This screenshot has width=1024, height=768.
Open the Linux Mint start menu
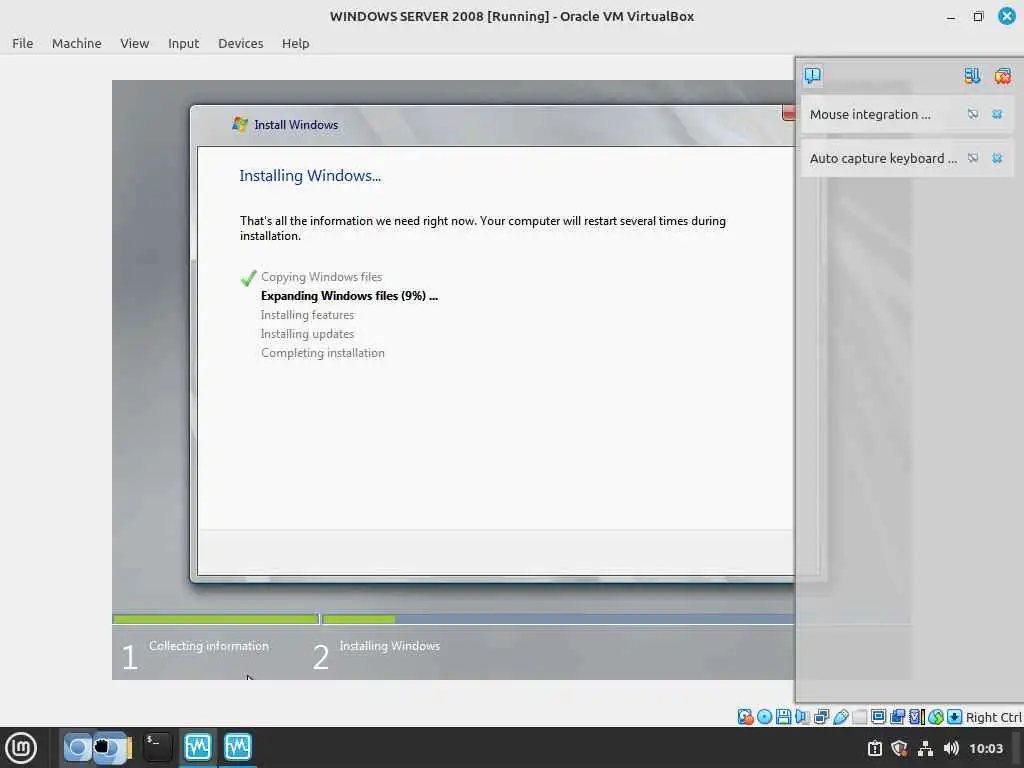pyautogui.click(x=21, y=748)
